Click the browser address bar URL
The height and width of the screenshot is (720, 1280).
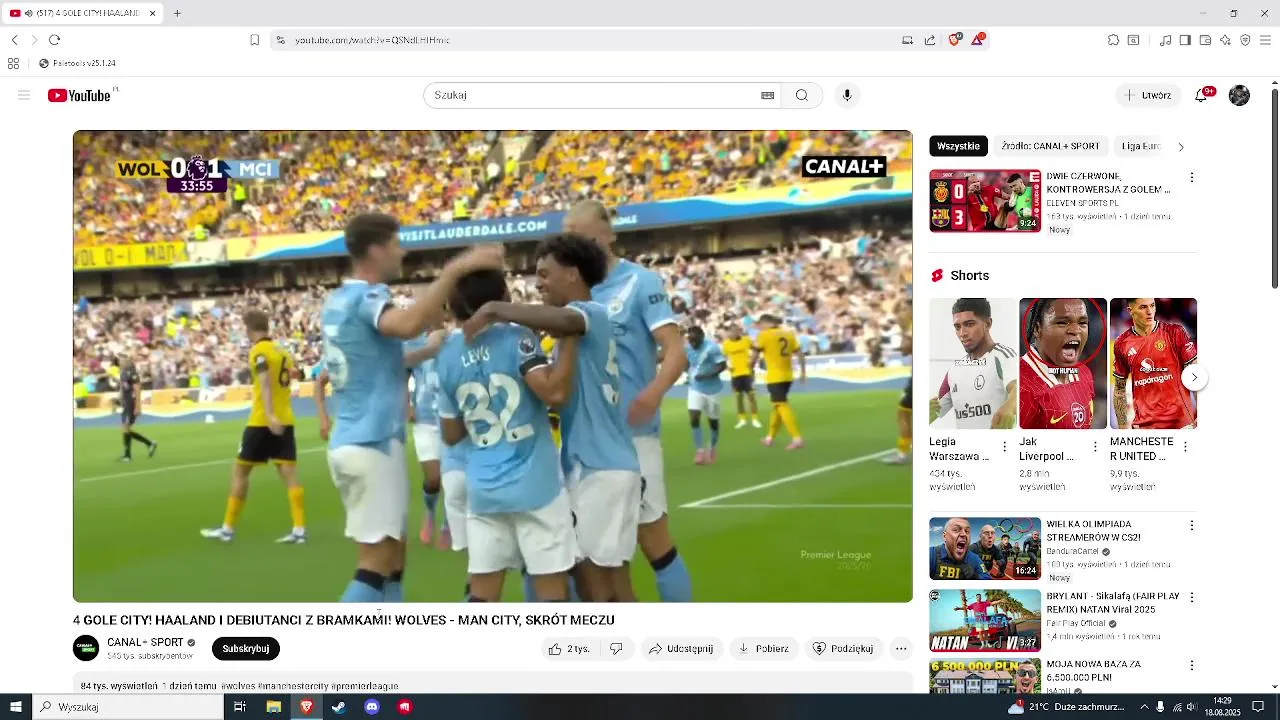pos(372,40)
